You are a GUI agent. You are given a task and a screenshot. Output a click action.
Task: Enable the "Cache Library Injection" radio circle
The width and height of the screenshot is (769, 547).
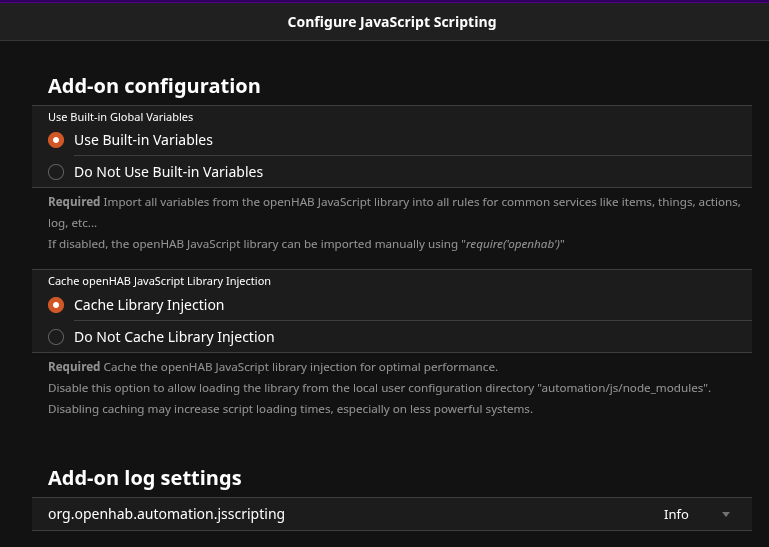click(56, 305)
